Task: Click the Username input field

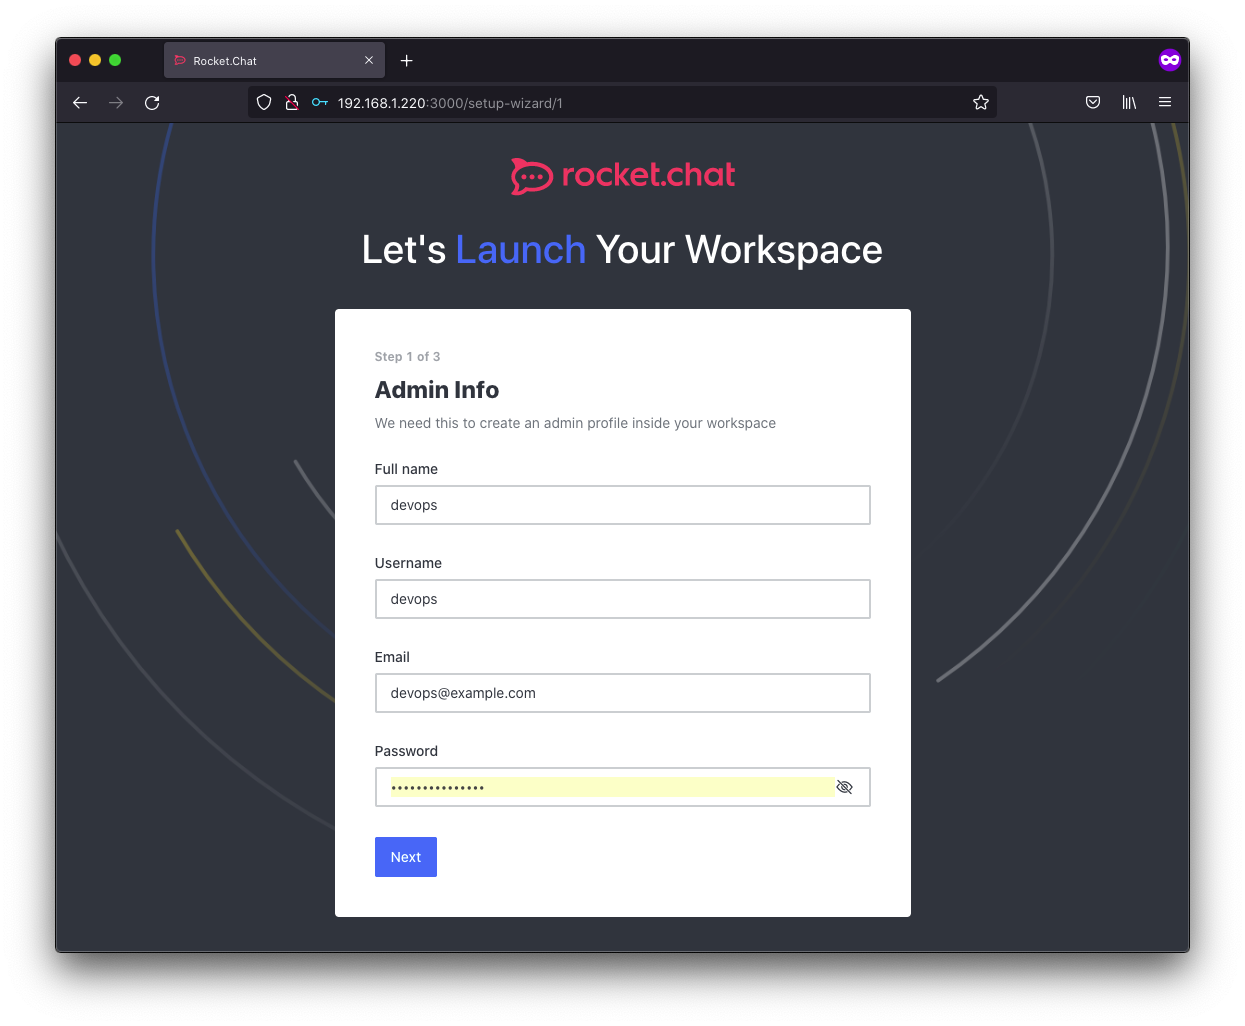Action: point(622,599)
